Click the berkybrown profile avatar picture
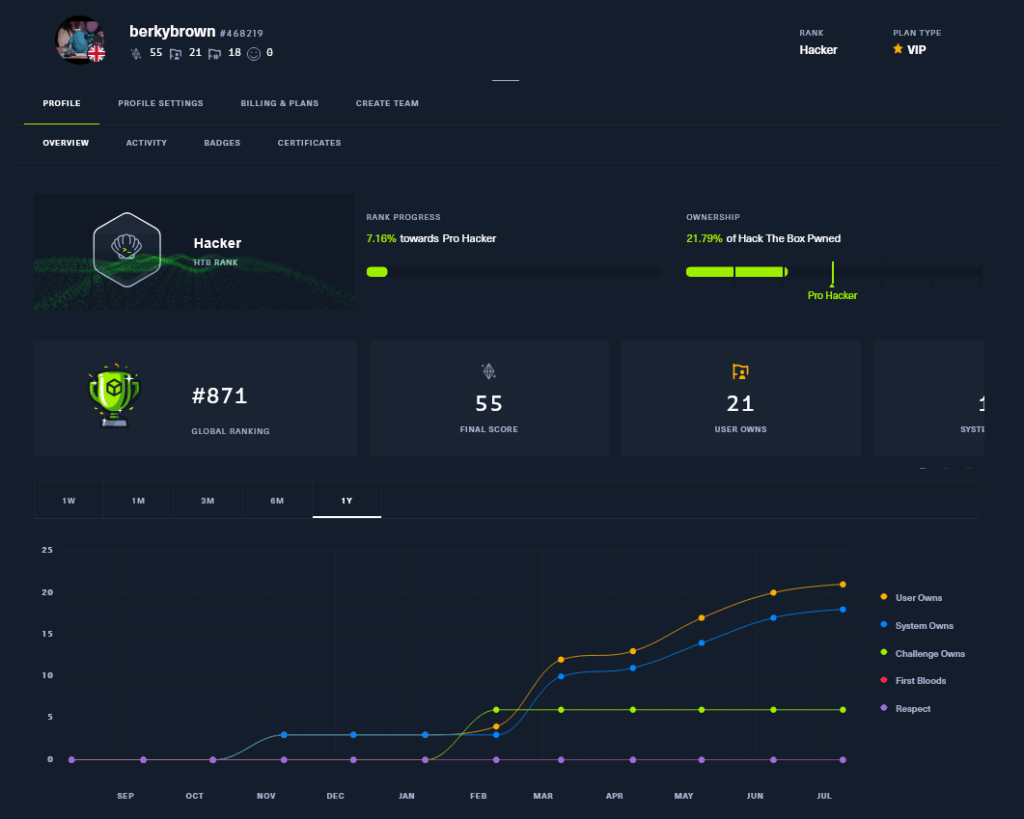The height and width of the screenshot is (819, 1024). pyautogui.click(x=81, y=40)
